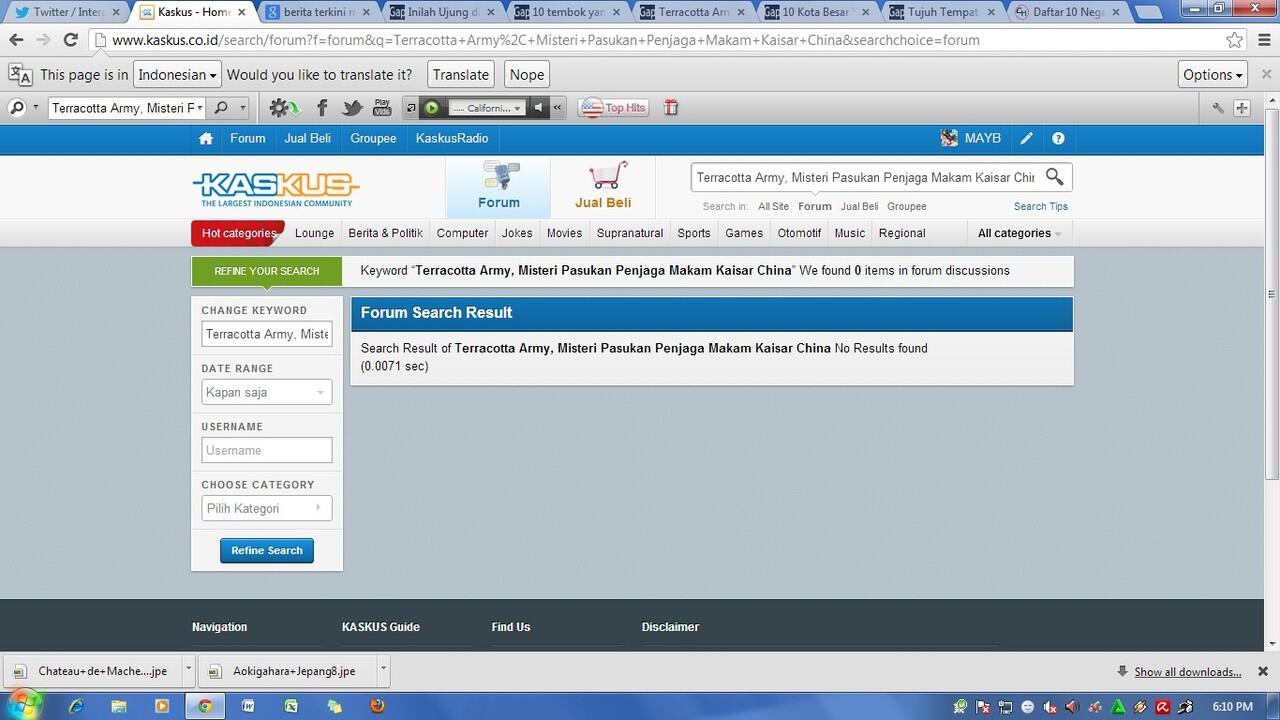
Task: Click the toolbar plus add icon
Action: click(x=1242, y=108)
